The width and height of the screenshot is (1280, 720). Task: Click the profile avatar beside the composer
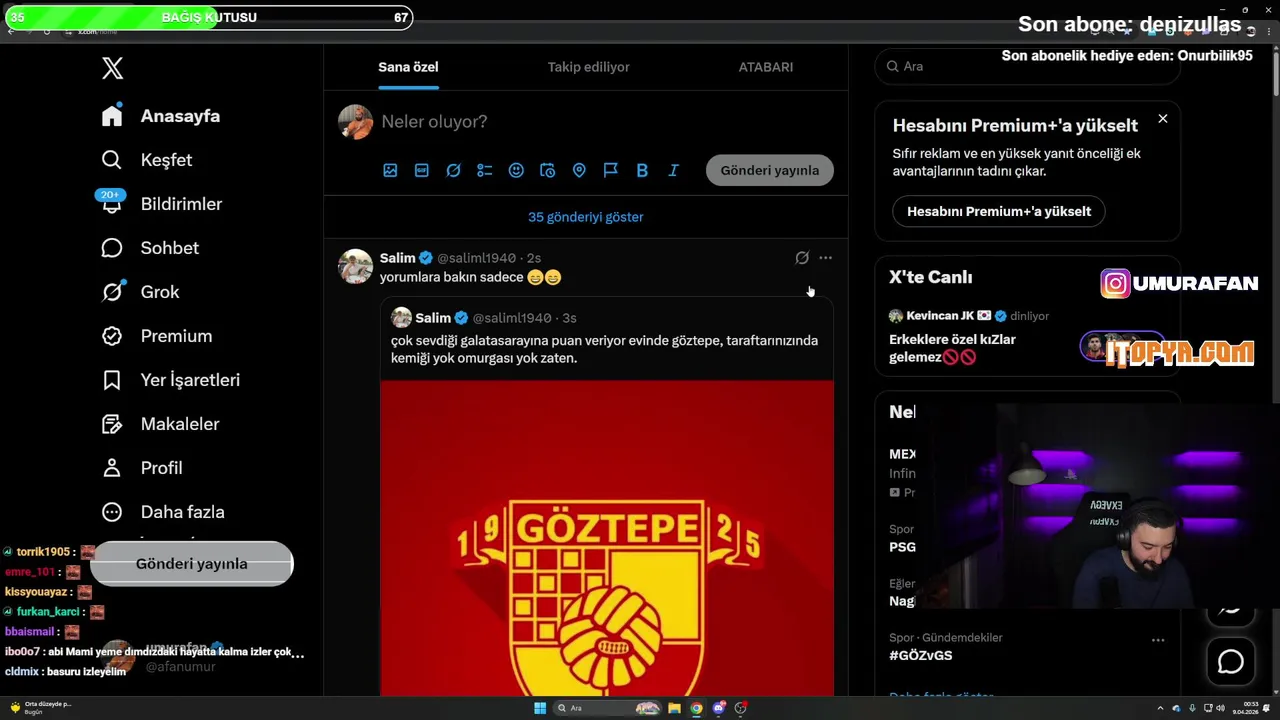point(355,122)
